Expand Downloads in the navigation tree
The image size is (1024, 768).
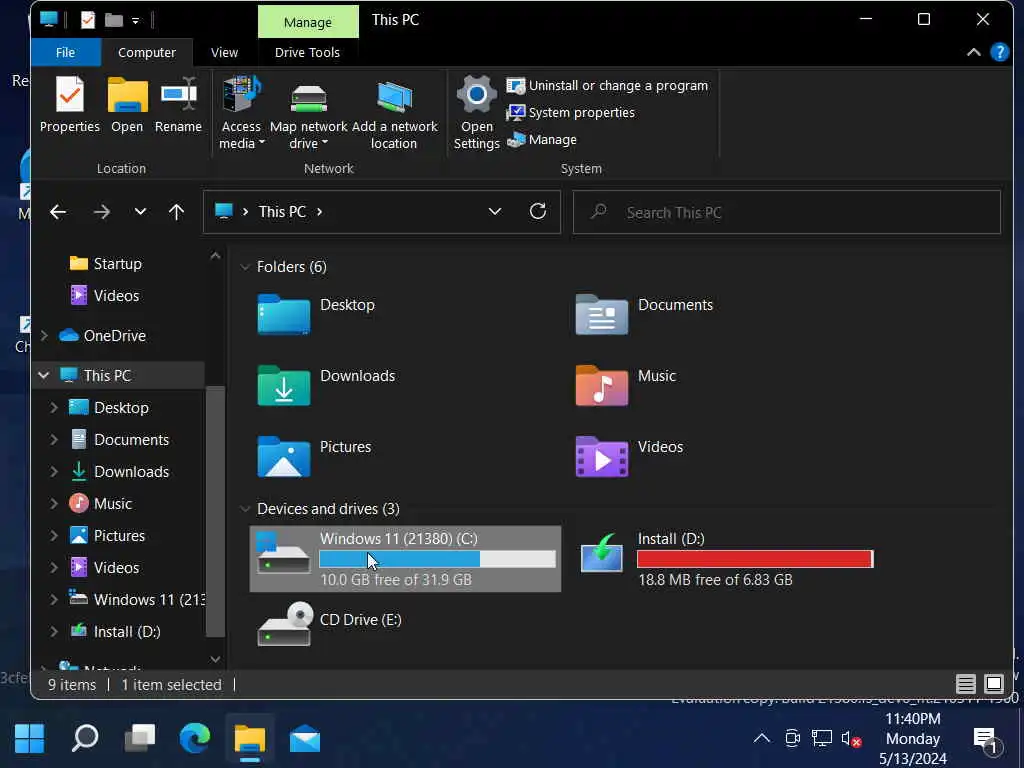point(54,472)
